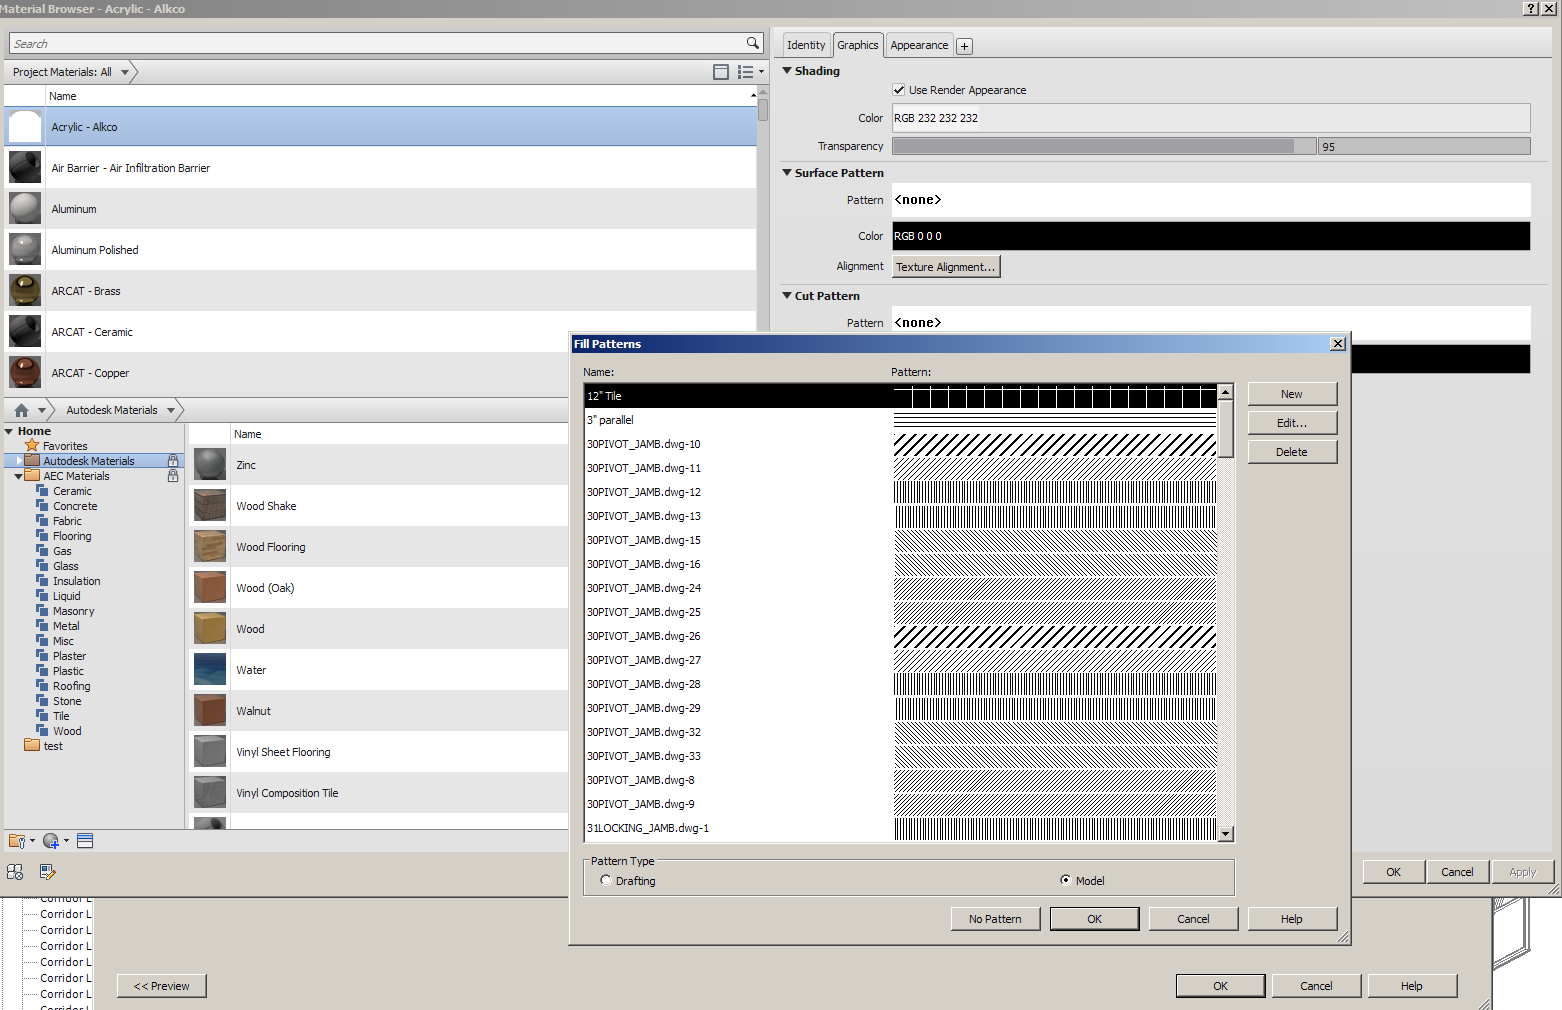Image resolution: width=1562 pixels, height=1010 pixels.
Task: Click the No Pattern button
Action: pos(995,919)
